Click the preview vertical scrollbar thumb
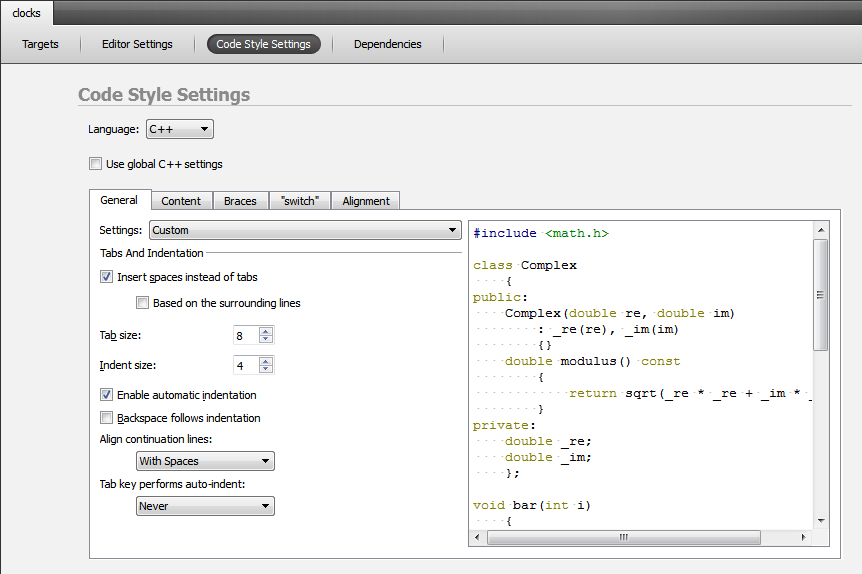Viewport: 862px width, 574px height. coord(821,295)
